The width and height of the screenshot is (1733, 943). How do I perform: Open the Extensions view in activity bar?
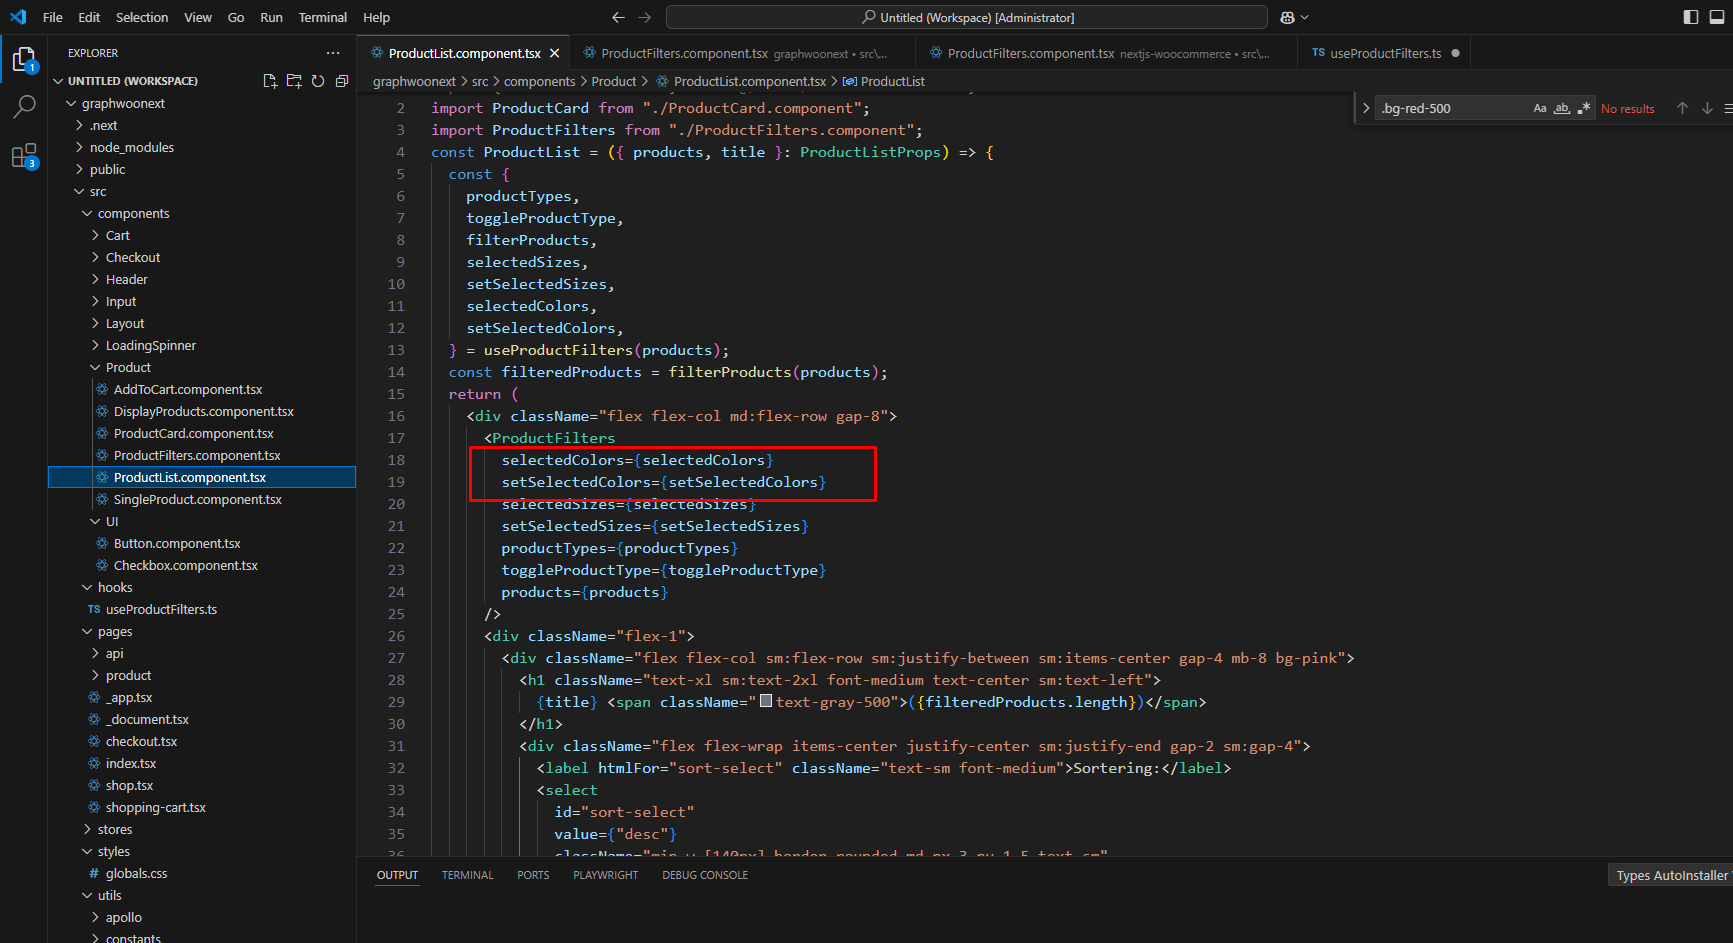(24, 157)
